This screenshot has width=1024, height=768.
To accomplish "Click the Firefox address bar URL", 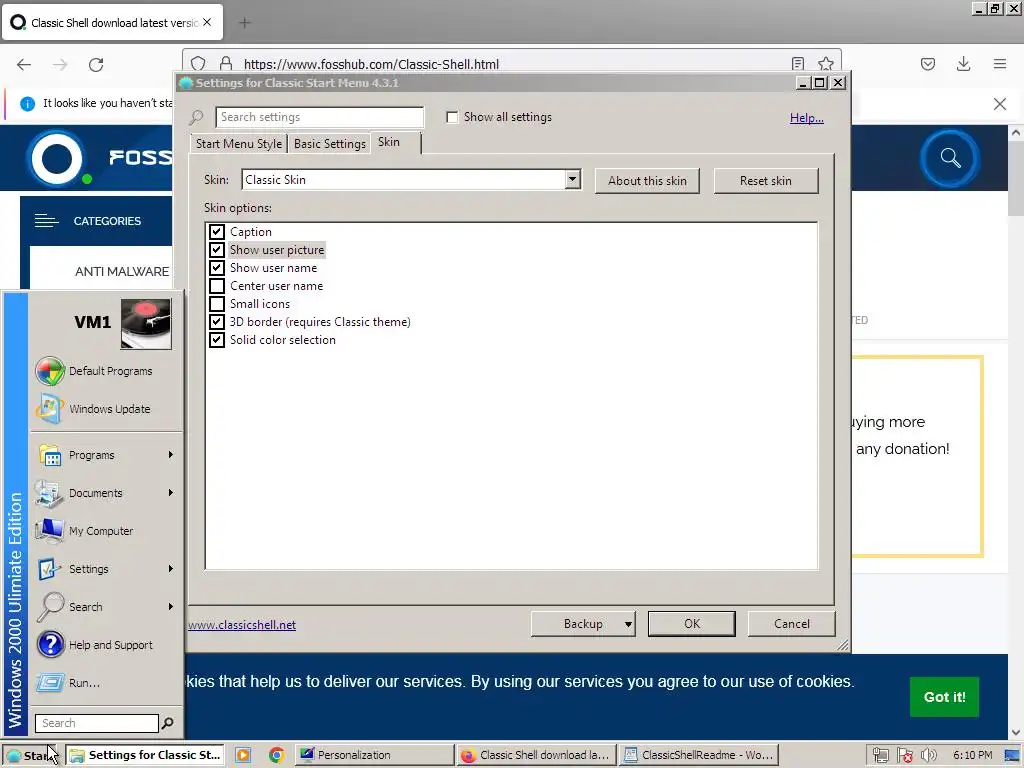I will [371, 64].
